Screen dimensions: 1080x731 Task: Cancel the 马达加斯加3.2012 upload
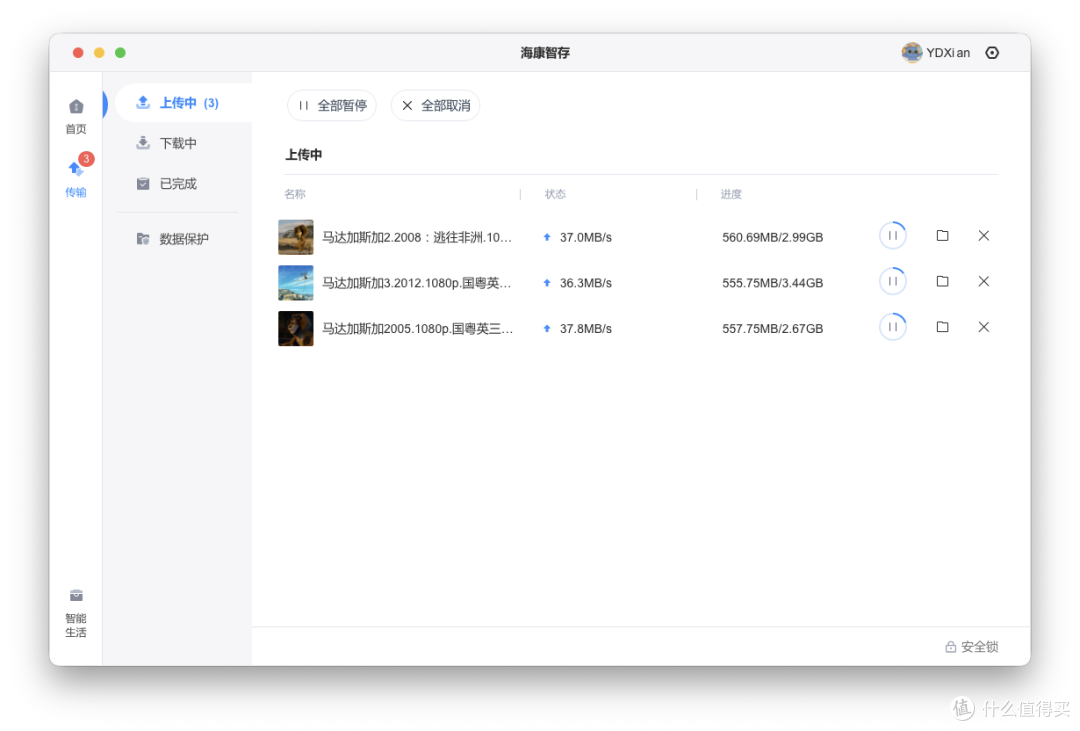click(x=984, y=281)
